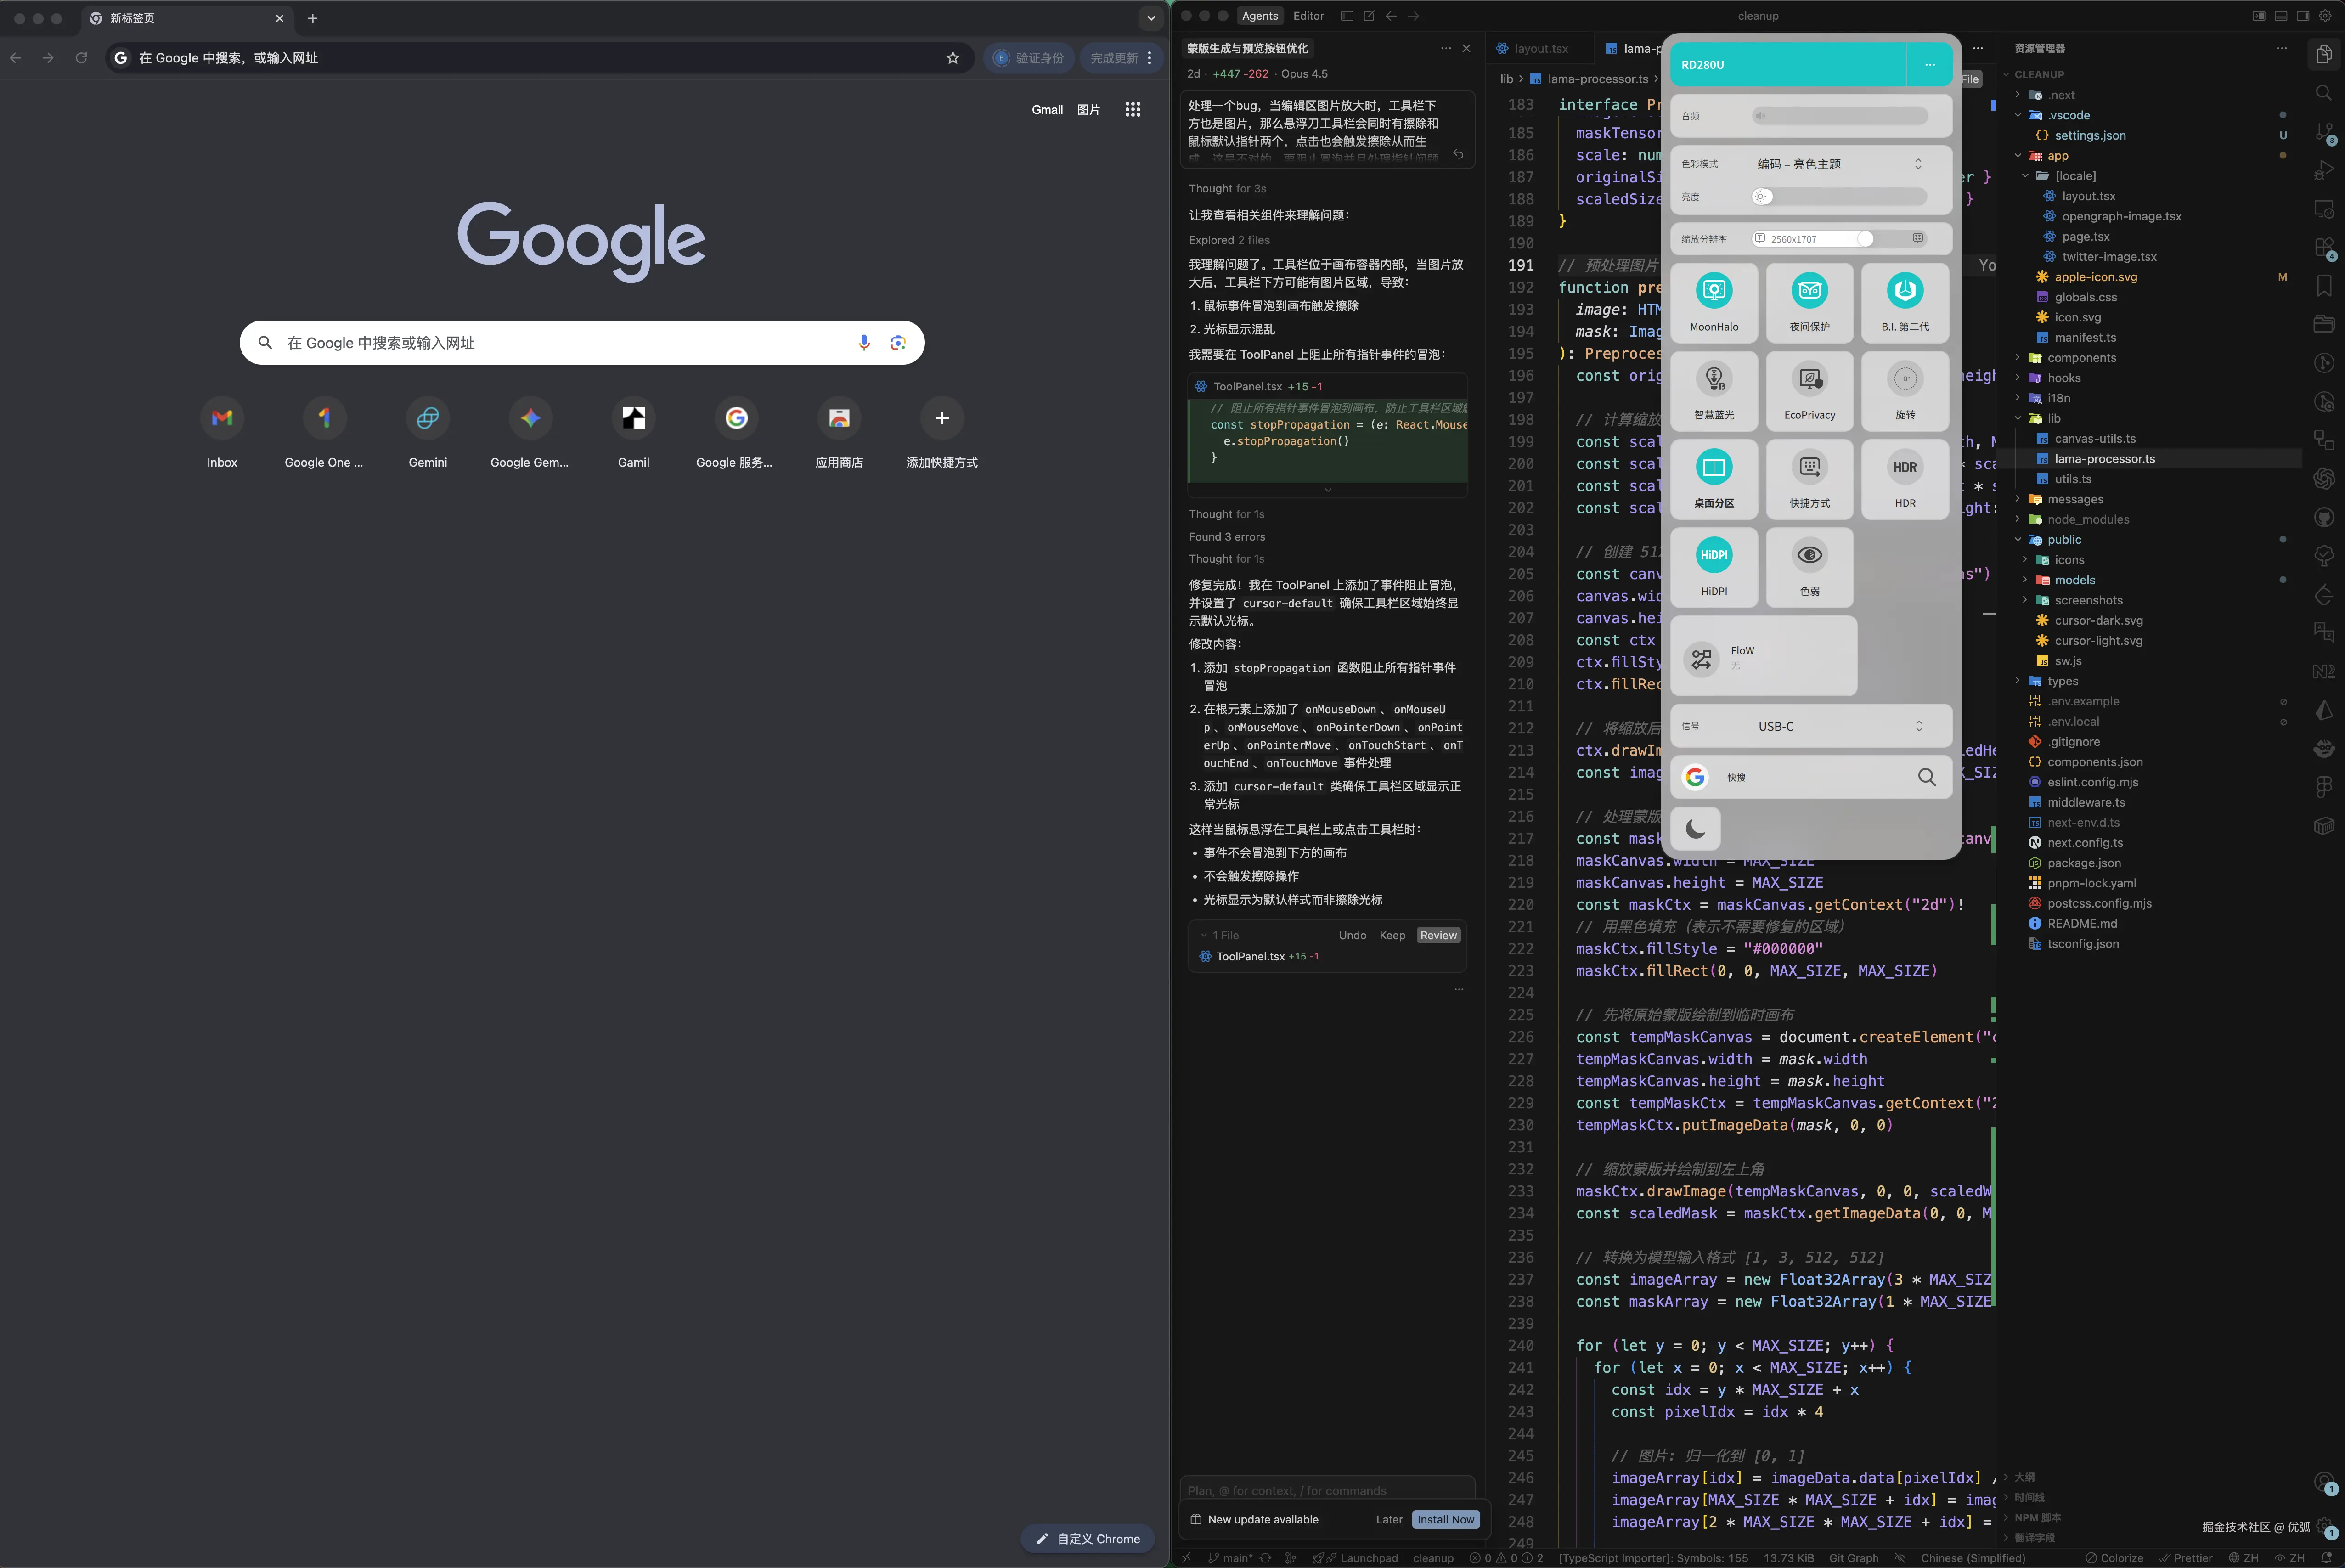2345x1568 pixels.
Task: Click the Google search input box
Action: coord(560,343)
